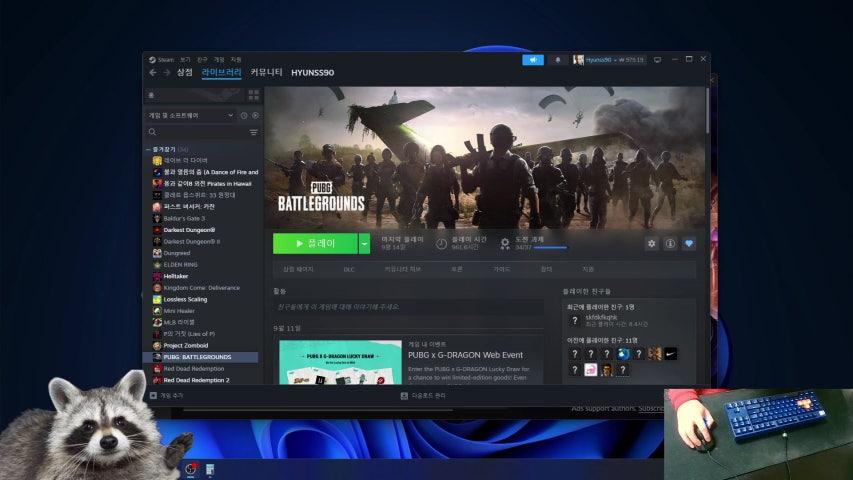
Task: Open the blue announcements megaphone icon
Action: [533, 60]
